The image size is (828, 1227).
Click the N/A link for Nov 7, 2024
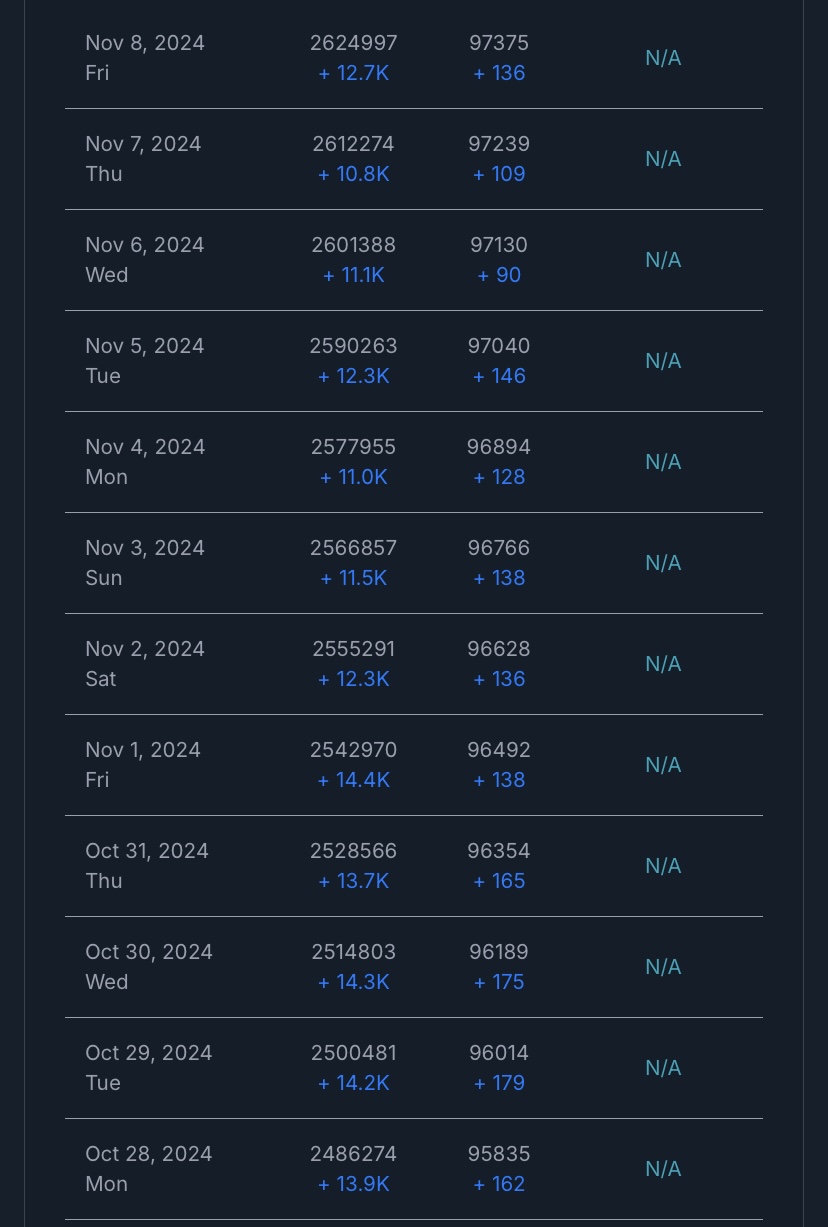click(663, 159)
